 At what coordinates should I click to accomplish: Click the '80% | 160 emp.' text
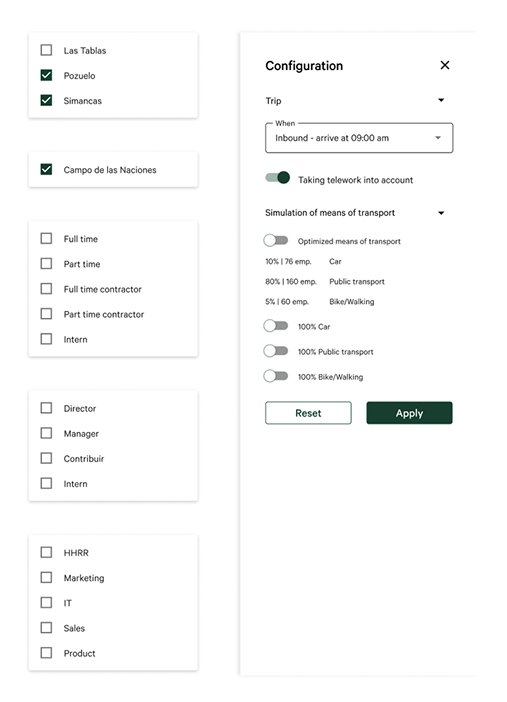(291, 282)
